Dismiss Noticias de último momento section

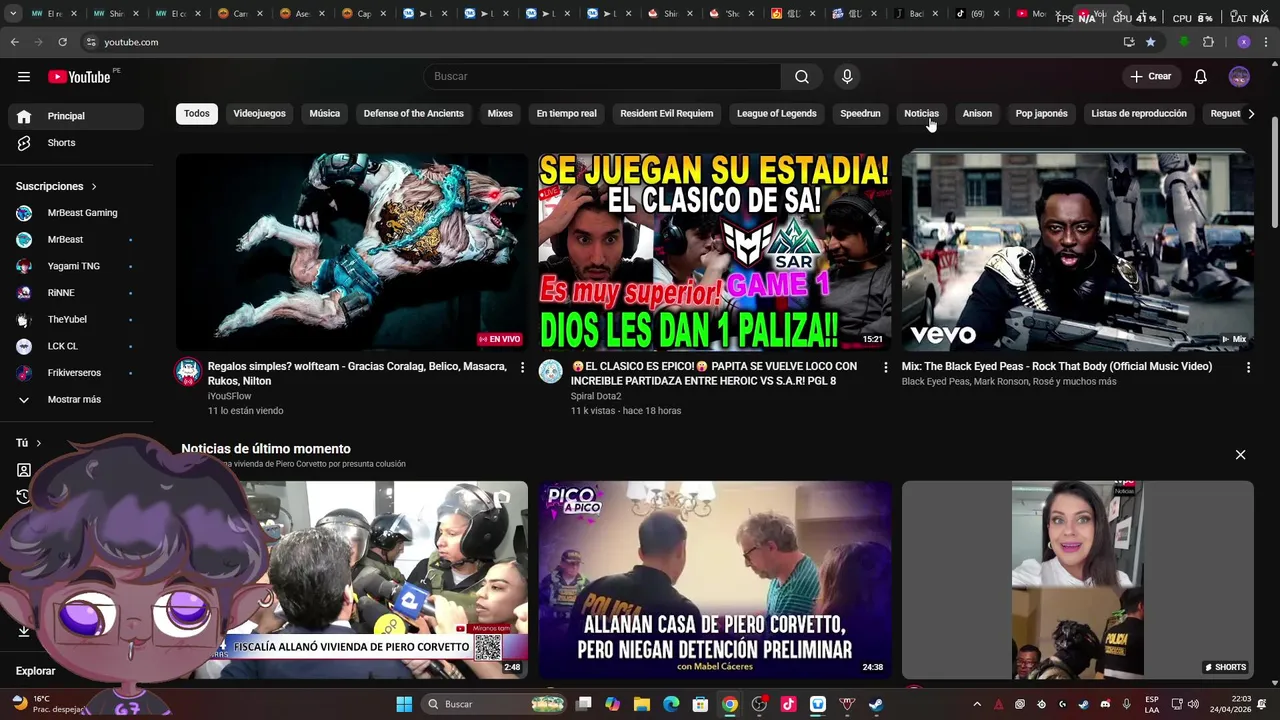[x=1240, y=455]
